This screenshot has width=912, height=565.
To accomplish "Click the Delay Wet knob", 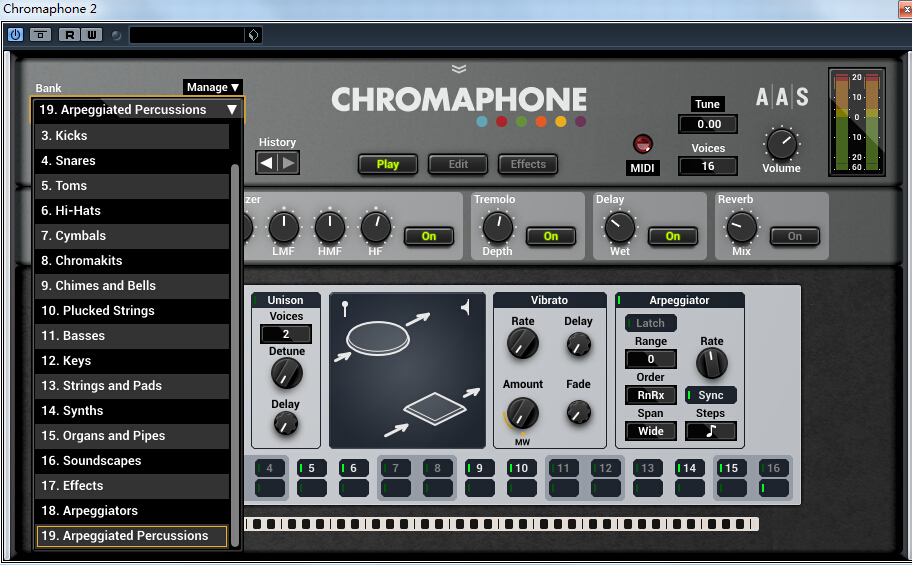I will 620,227.
